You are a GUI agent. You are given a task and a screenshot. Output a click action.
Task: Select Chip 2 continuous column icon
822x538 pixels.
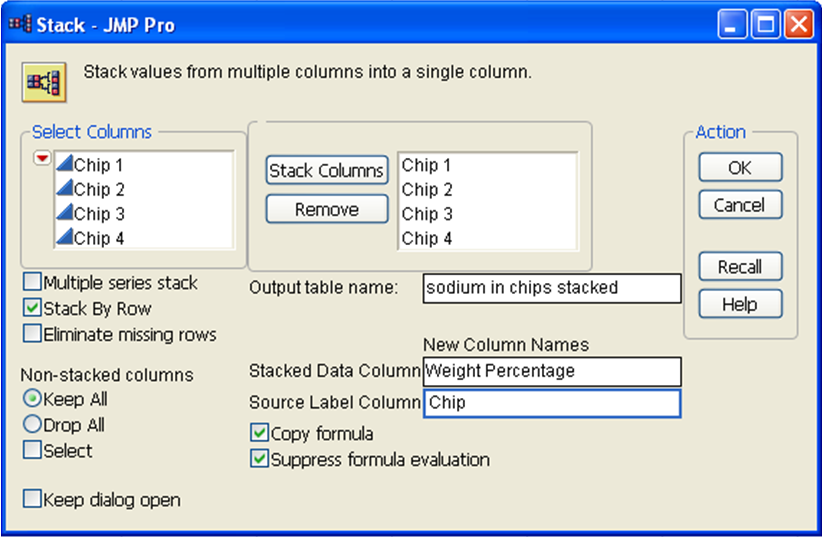pyautogui.click(x=63, y=189)
